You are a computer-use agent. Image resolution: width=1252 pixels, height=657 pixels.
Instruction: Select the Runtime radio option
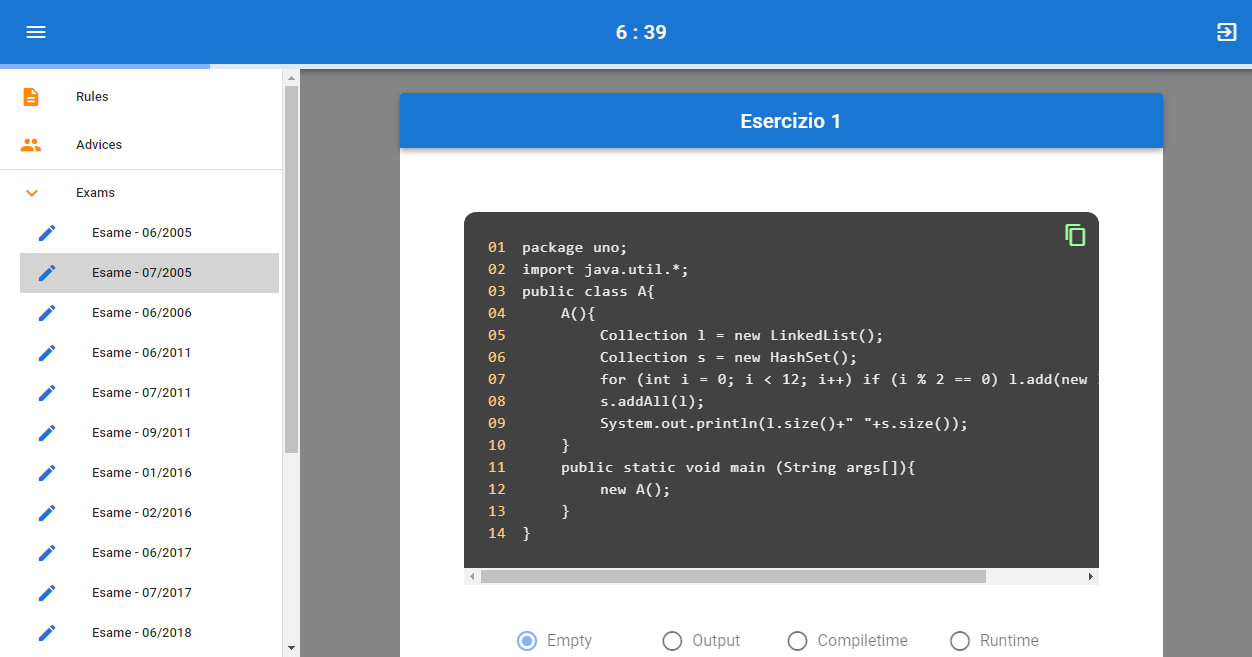pos(960,641)
